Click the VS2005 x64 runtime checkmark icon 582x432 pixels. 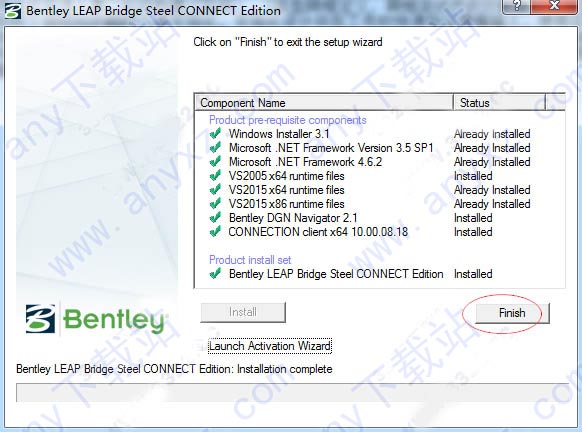215,176
